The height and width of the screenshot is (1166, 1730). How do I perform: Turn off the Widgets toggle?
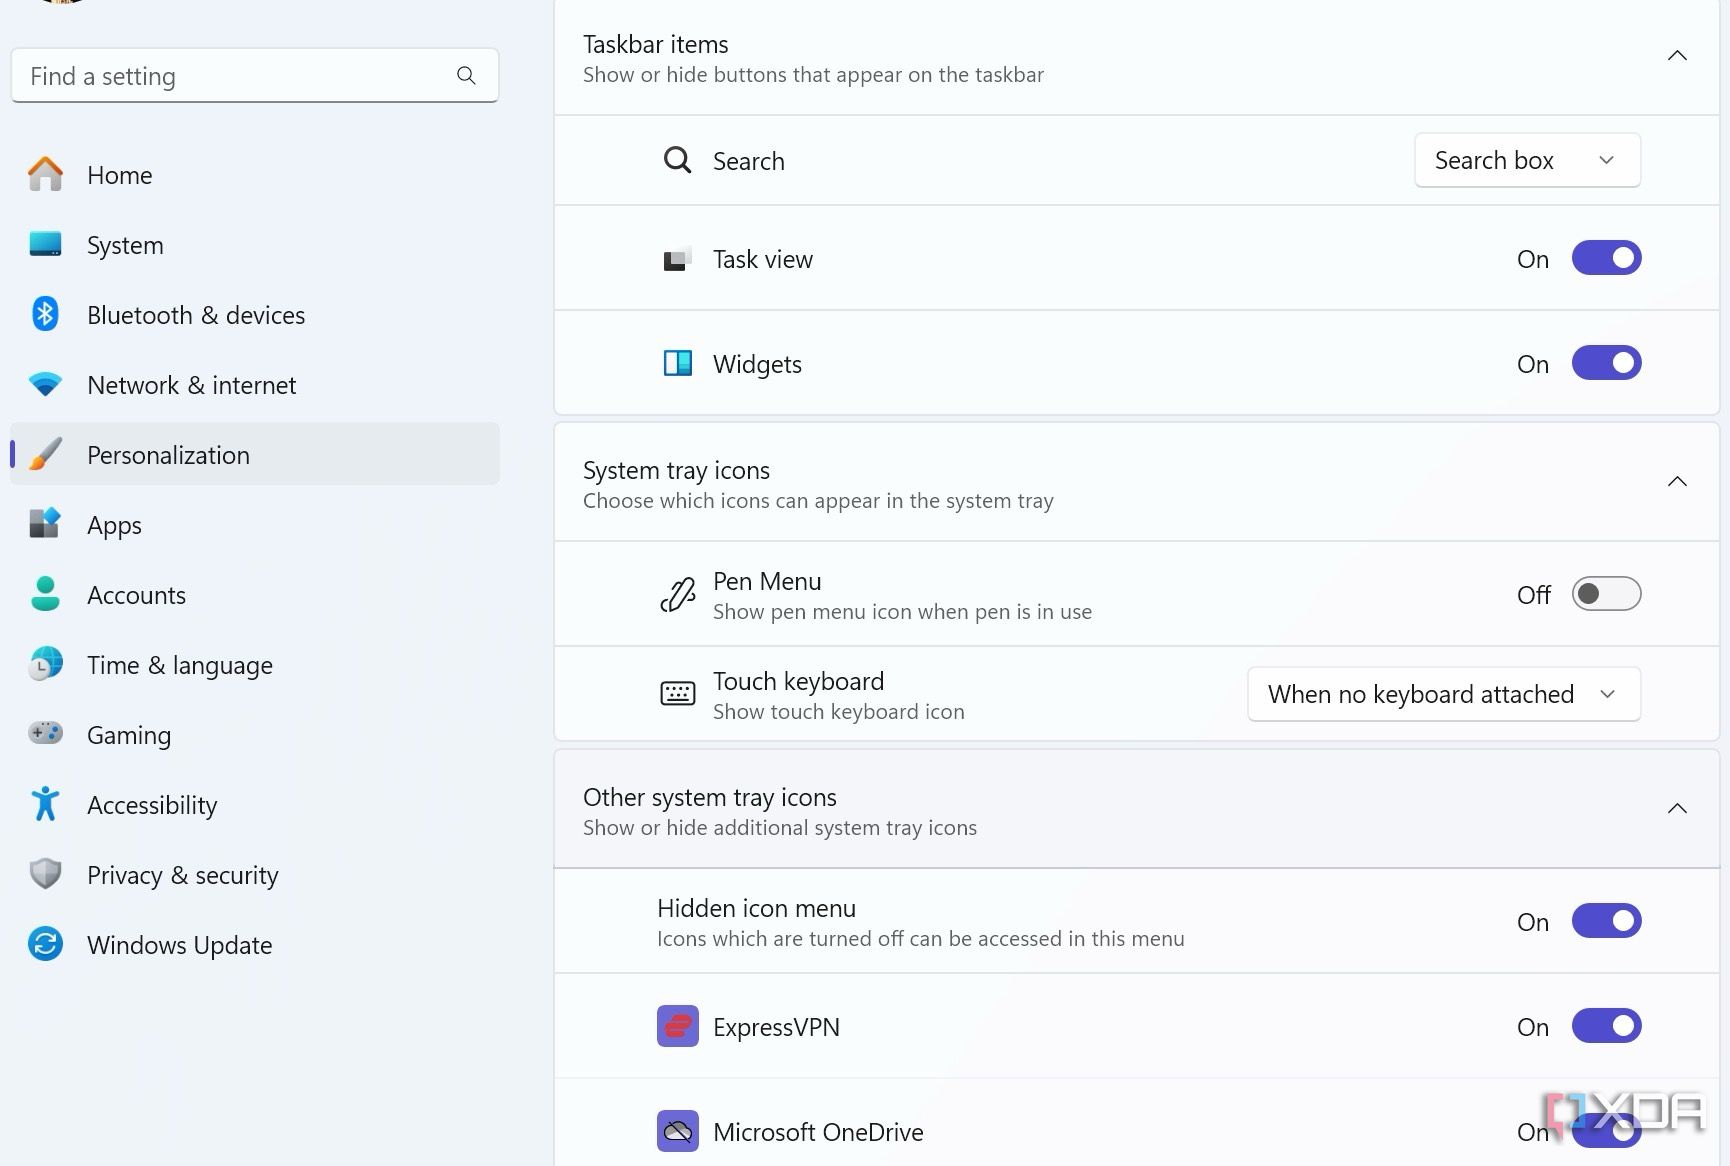(1606, 363)
